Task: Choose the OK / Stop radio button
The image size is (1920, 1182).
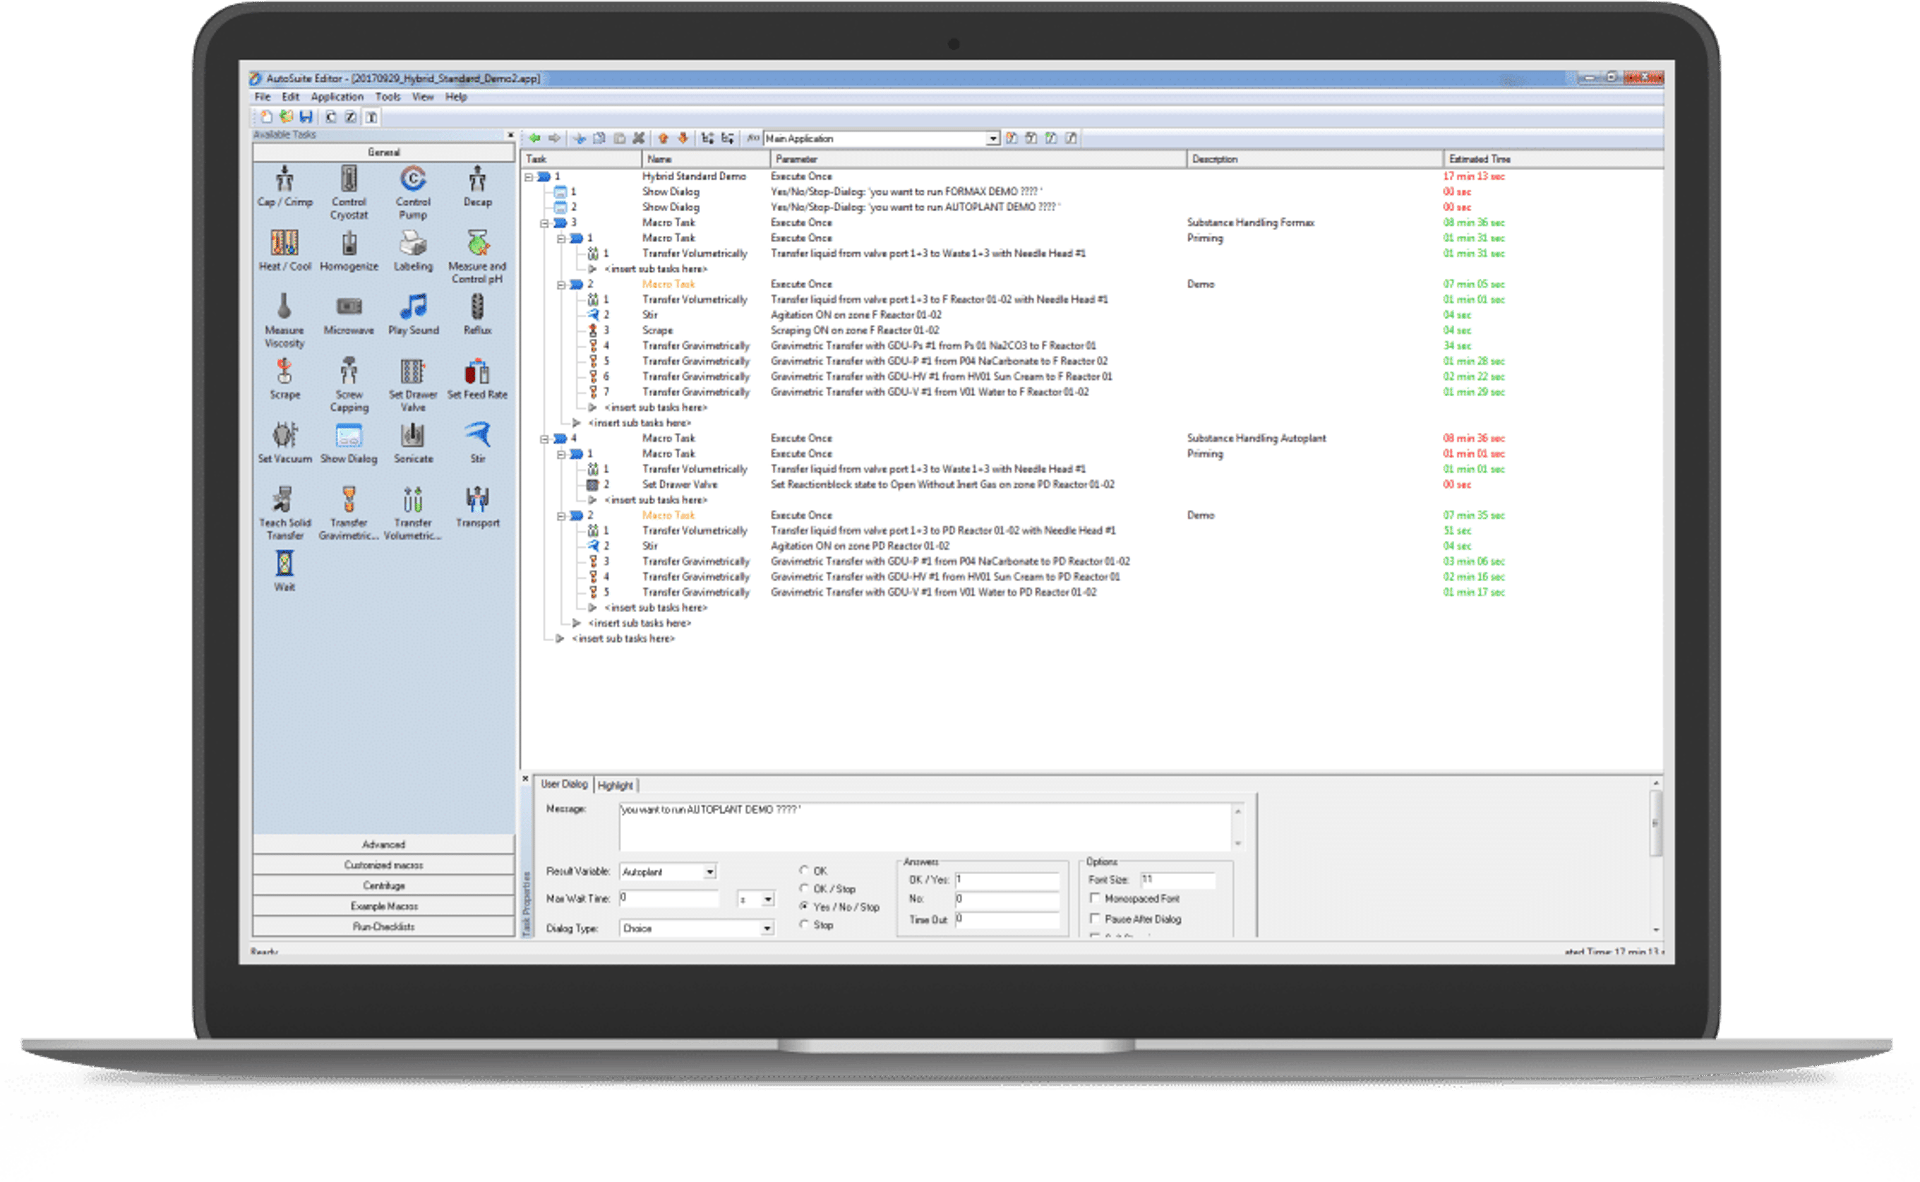Action: click(x=804, y=888)
